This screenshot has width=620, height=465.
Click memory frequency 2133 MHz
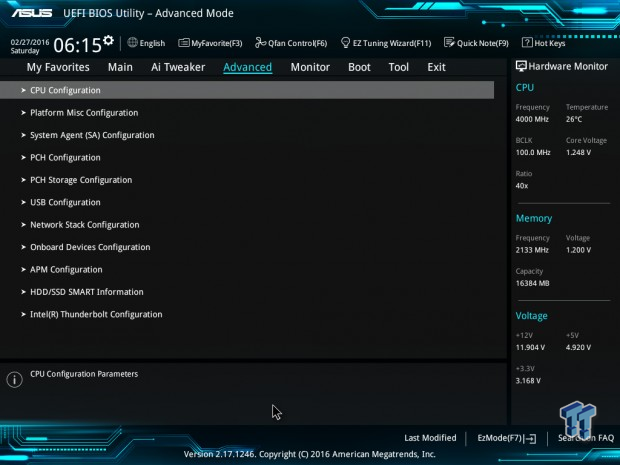(x=532, y=250)
